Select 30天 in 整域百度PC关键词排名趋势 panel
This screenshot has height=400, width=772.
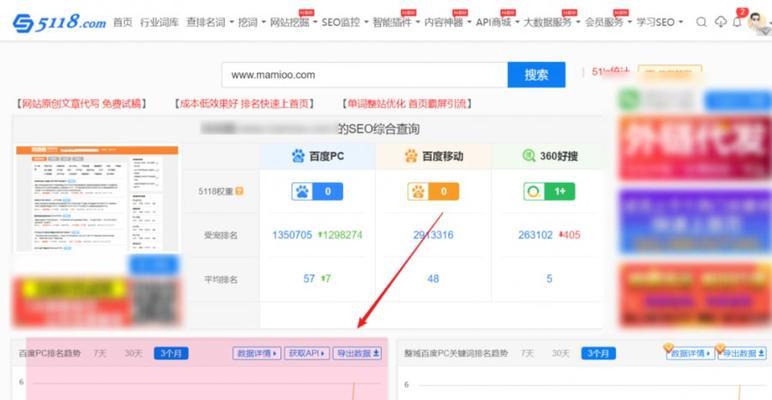click(560, 353)
